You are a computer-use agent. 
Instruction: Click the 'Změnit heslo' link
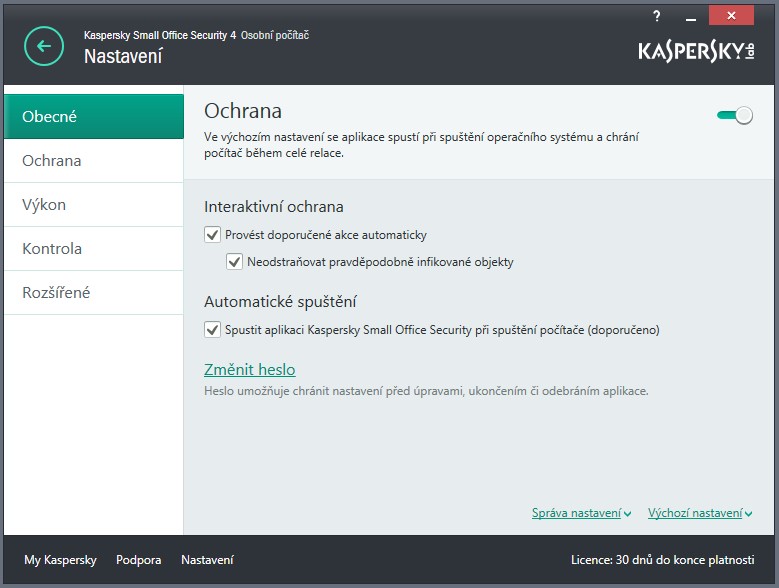point(250,370)
